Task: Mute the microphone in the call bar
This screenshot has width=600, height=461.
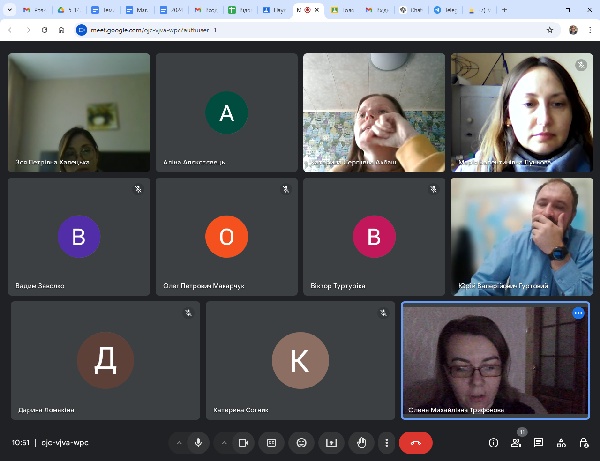Action: click(198, 442)
